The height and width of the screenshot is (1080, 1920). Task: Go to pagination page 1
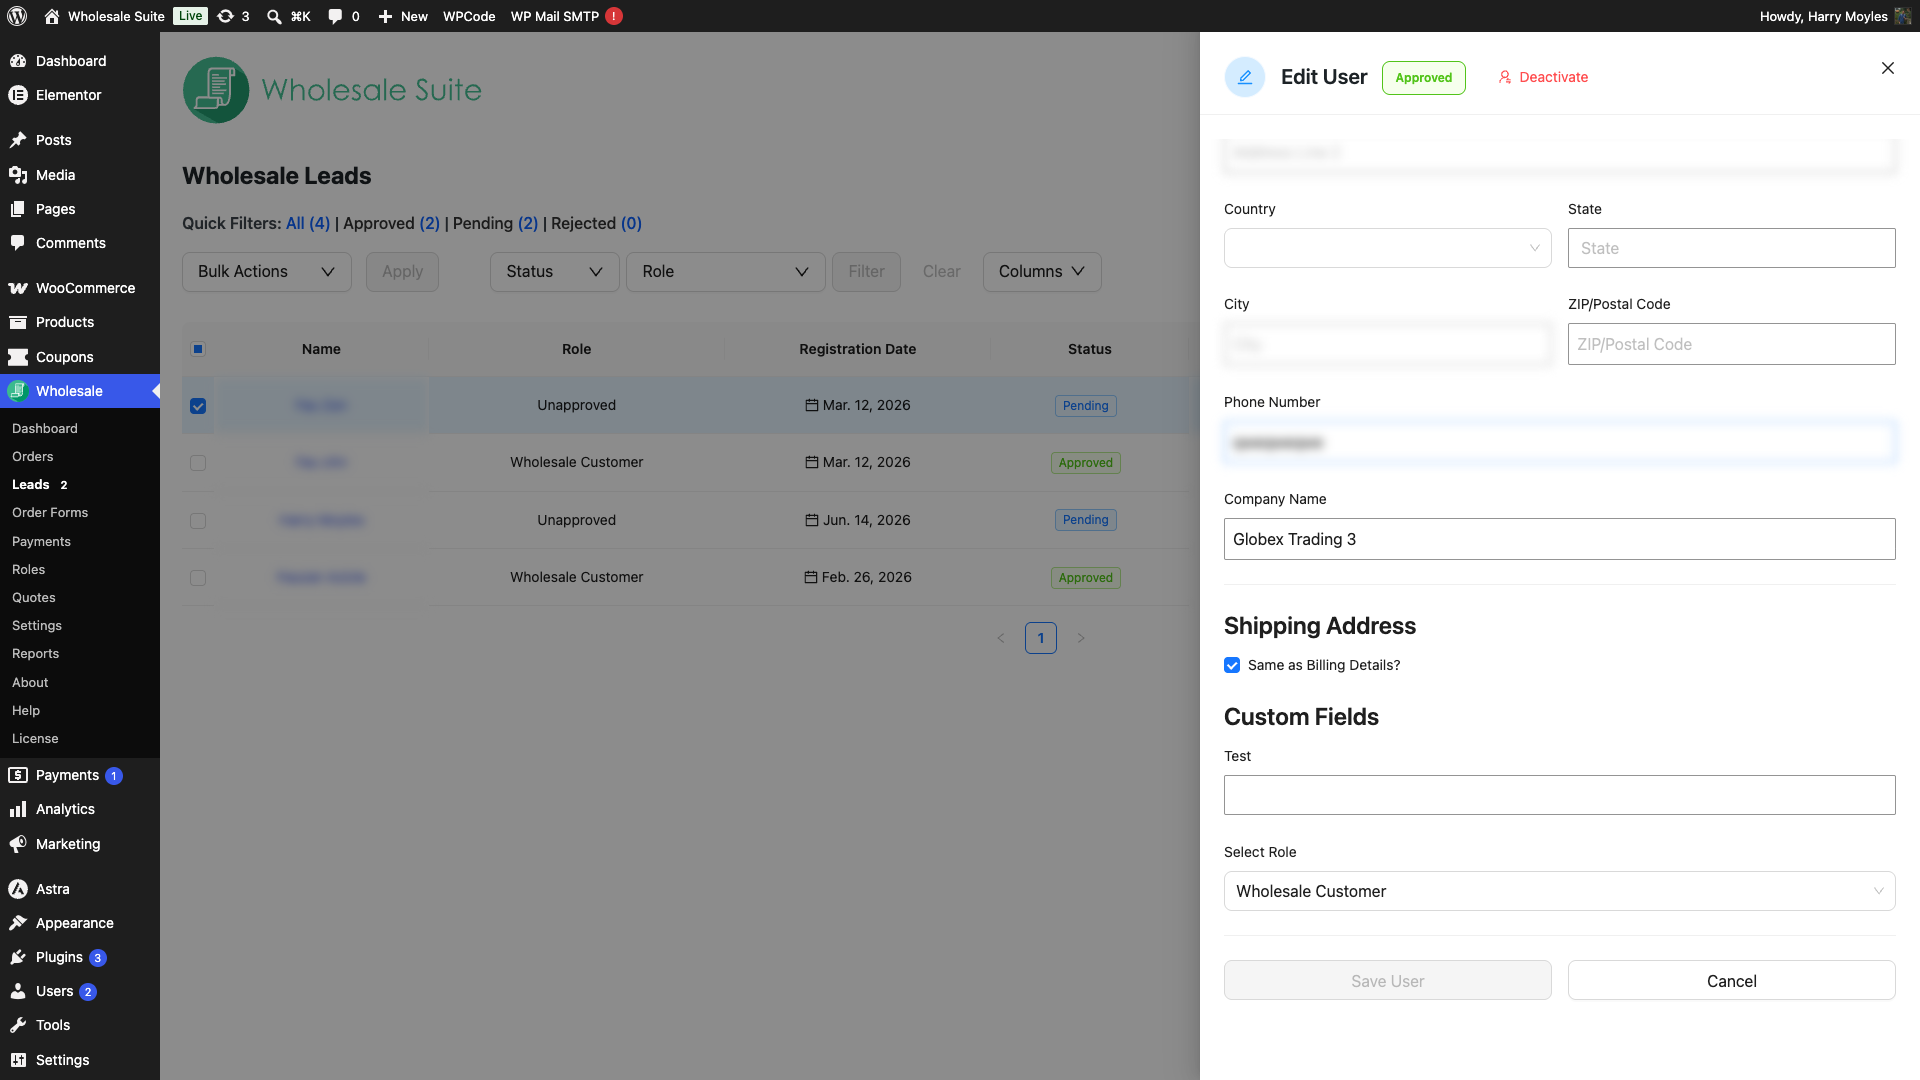(x=1041, y=638)
